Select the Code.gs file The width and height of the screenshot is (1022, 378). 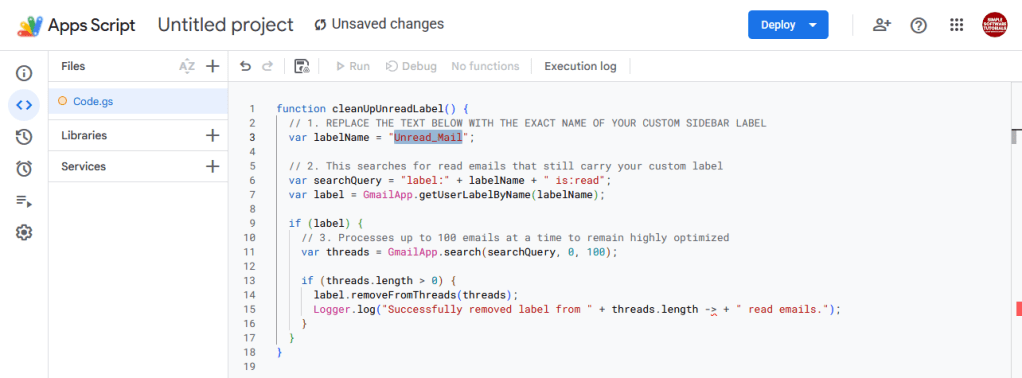(x=138, y=101)
